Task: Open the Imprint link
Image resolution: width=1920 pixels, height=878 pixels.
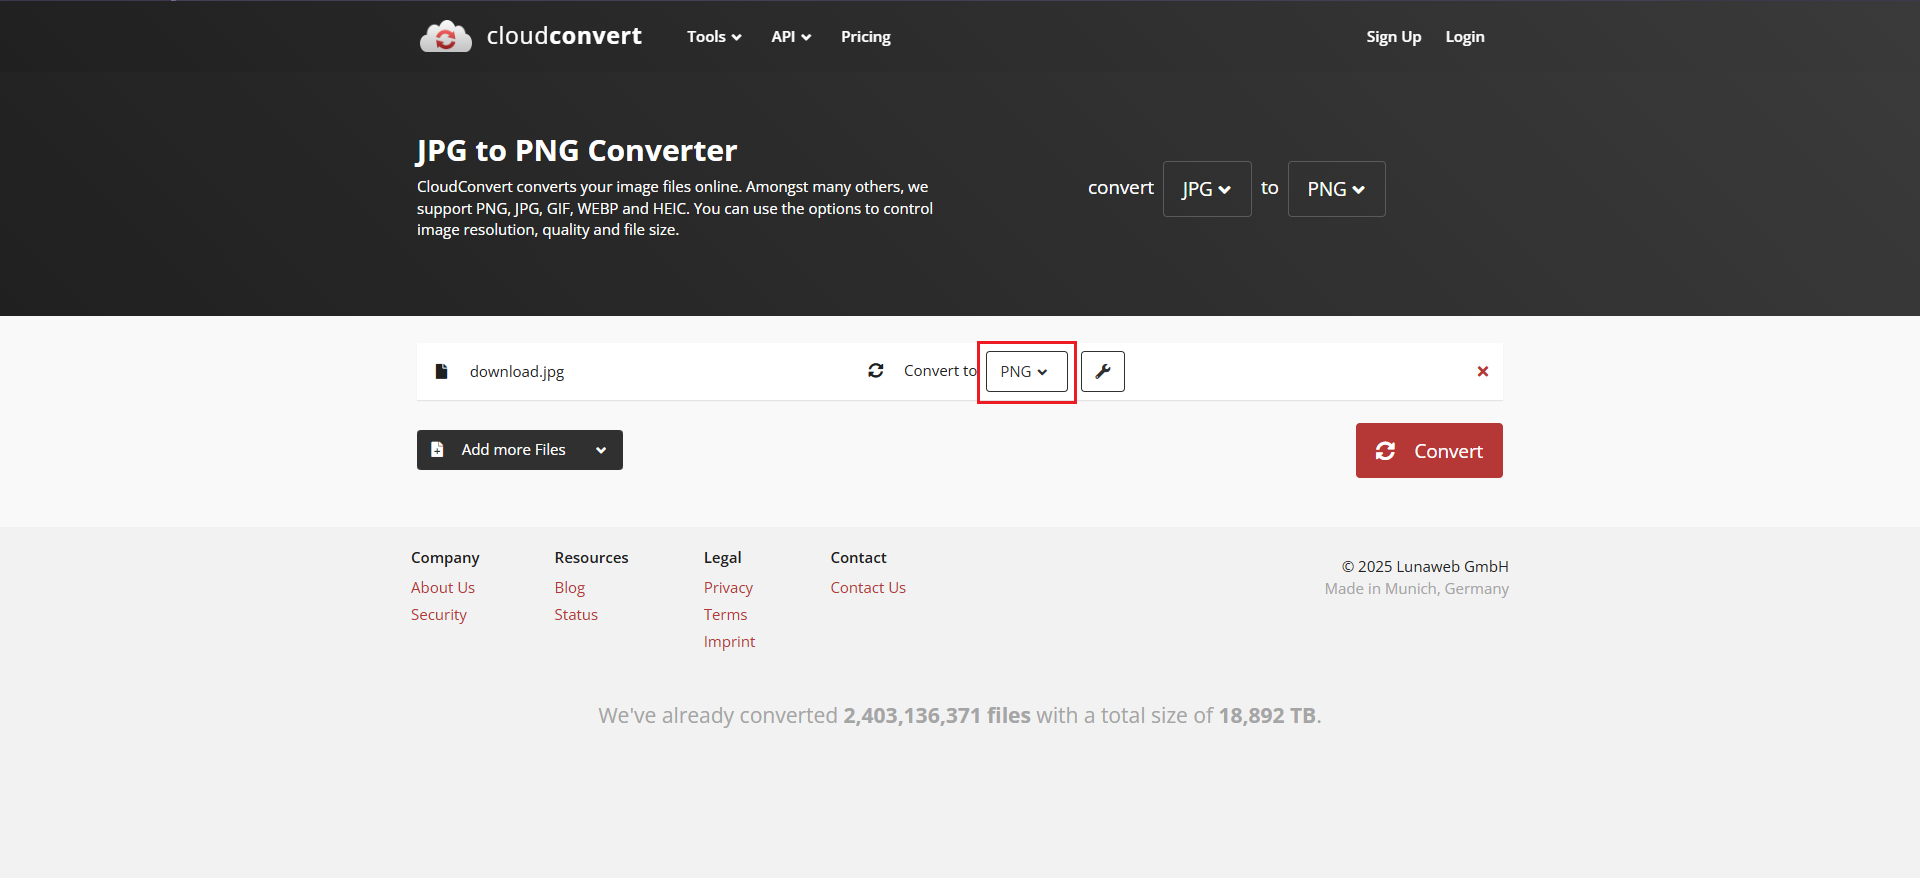Action: point(729,642)
